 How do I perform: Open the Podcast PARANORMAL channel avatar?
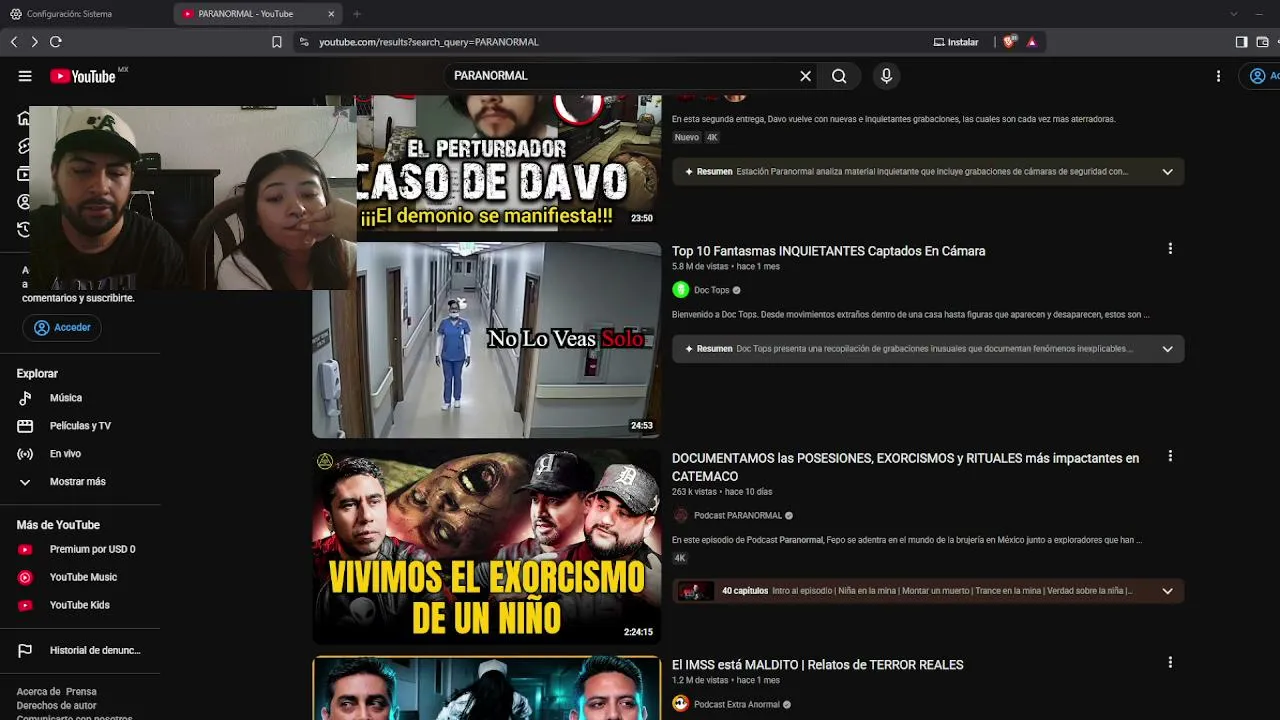tap(681, 516)
